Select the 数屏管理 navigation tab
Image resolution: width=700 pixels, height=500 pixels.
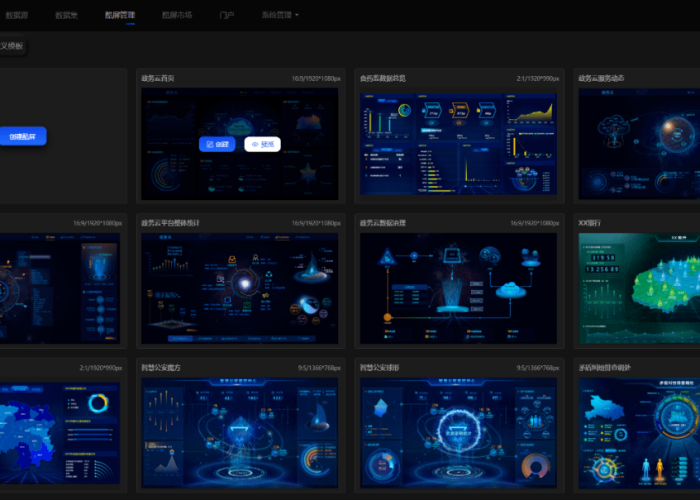(121, 16)
